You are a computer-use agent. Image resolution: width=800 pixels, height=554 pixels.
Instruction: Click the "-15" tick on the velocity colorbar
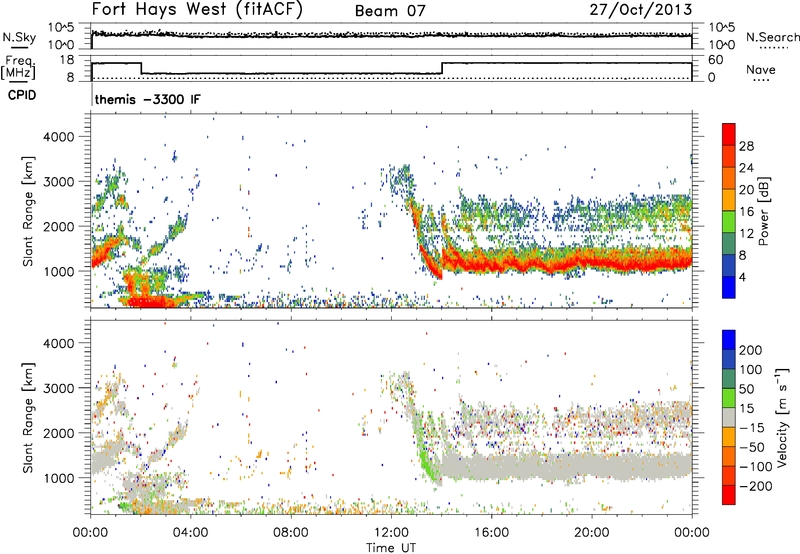752,427
